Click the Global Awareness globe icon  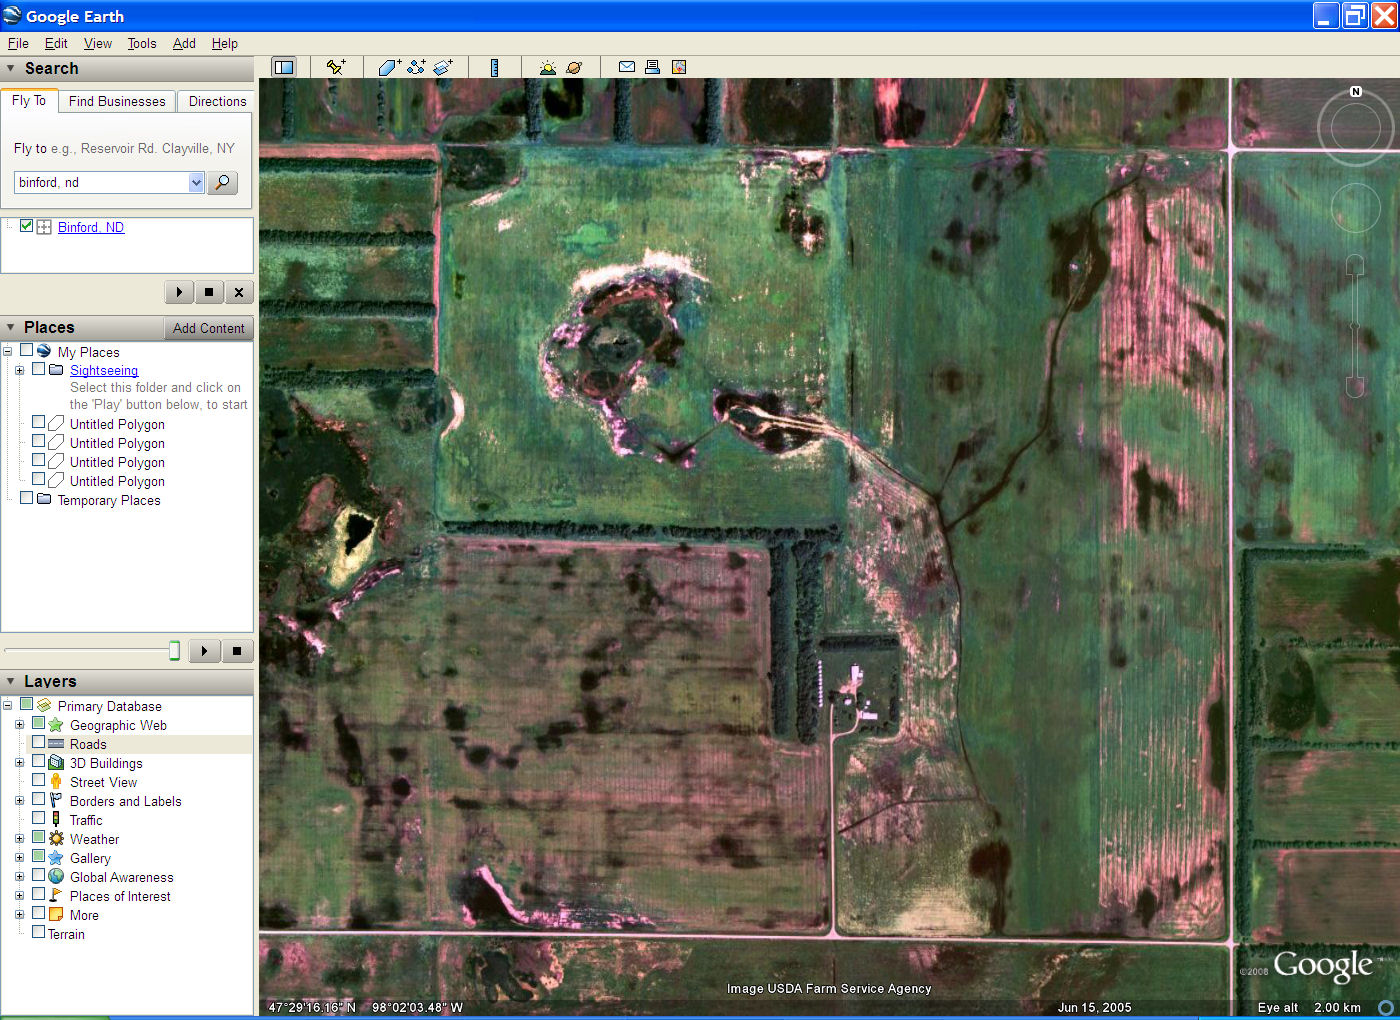[x=56, y=877]
